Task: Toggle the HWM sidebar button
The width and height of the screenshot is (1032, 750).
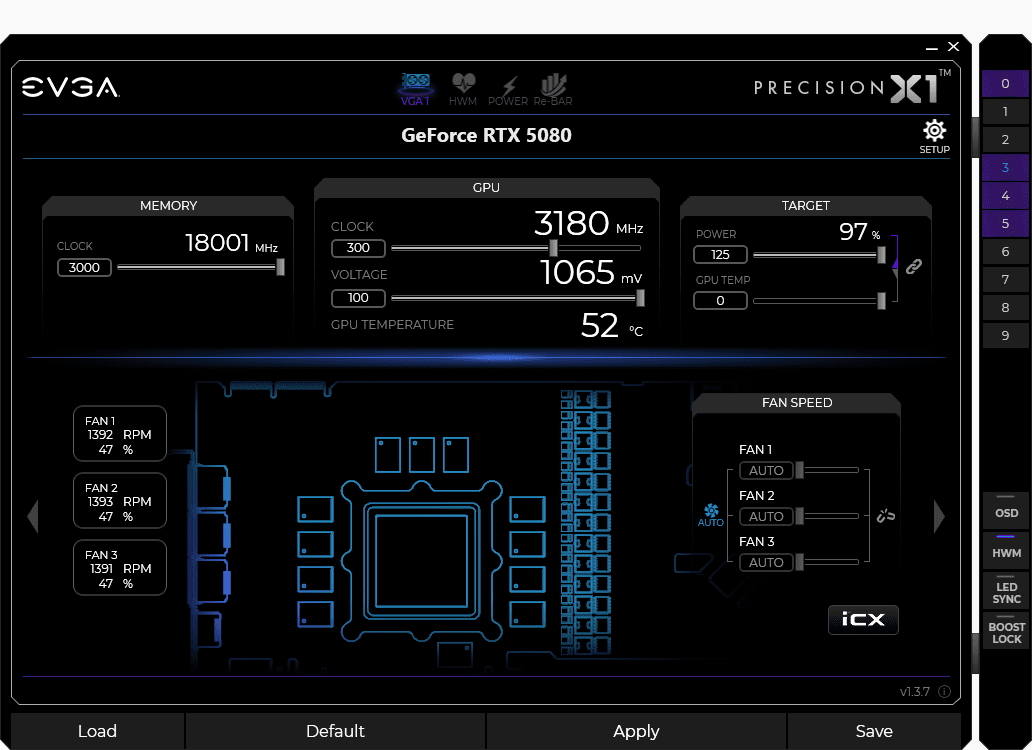Action: tap(1006, 551)
